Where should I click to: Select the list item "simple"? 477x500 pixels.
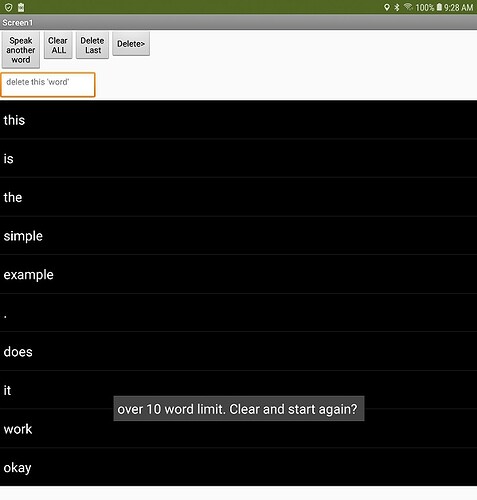(x=238, y=236)
